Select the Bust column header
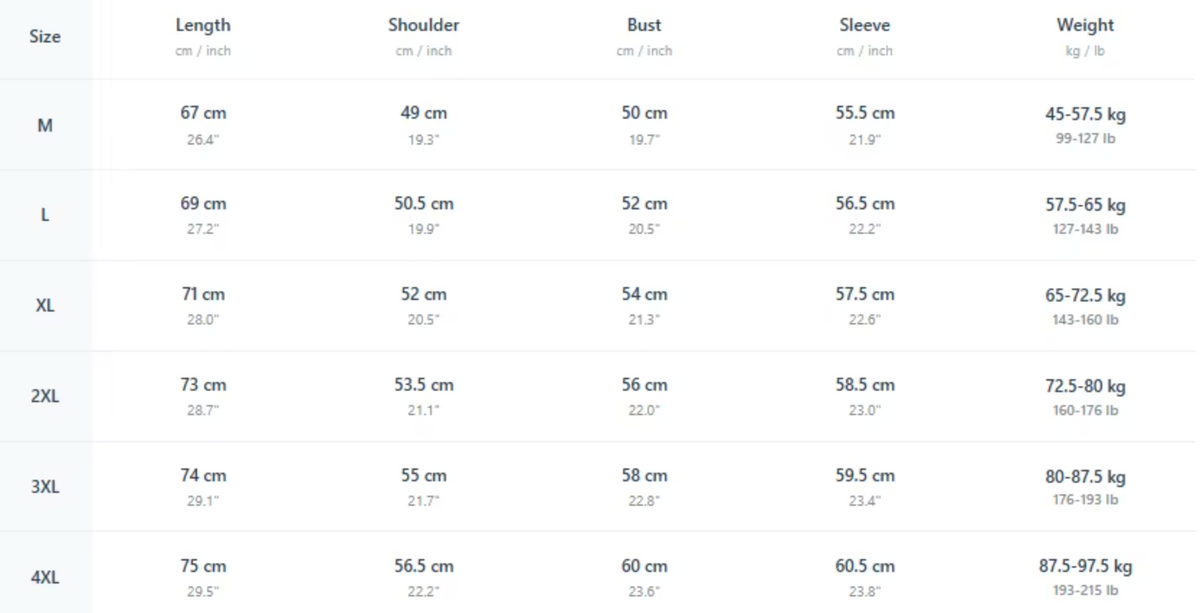The height and width of the screenshot is (613, 1200). click(644, 25)
